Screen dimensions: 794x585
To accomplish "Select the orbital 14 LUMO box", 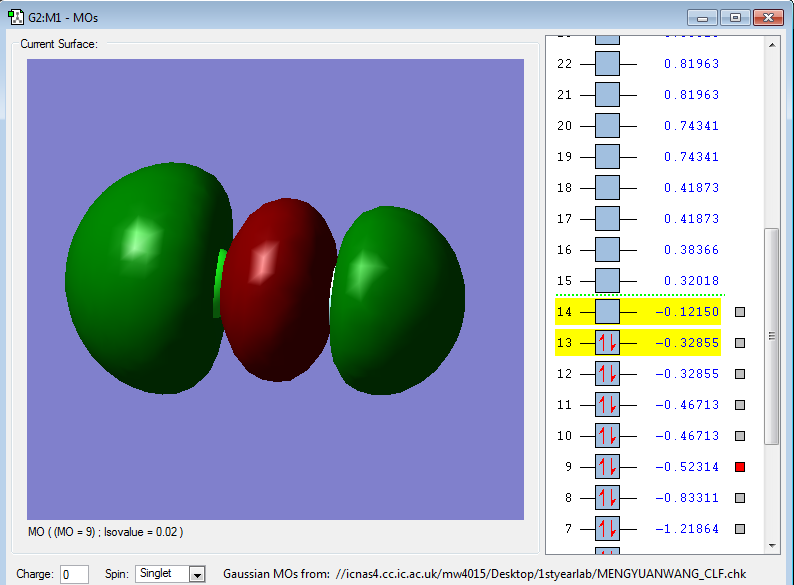I will (x=607, y=312).
